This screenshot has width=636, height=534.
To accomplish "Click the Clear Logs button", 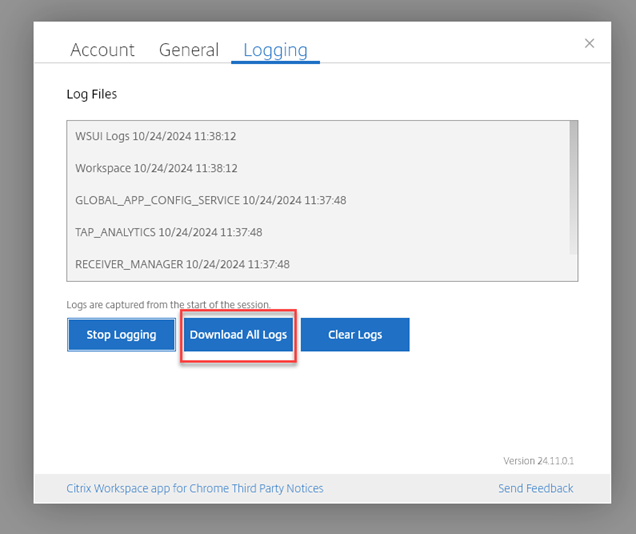I will (x=355, y=335).
